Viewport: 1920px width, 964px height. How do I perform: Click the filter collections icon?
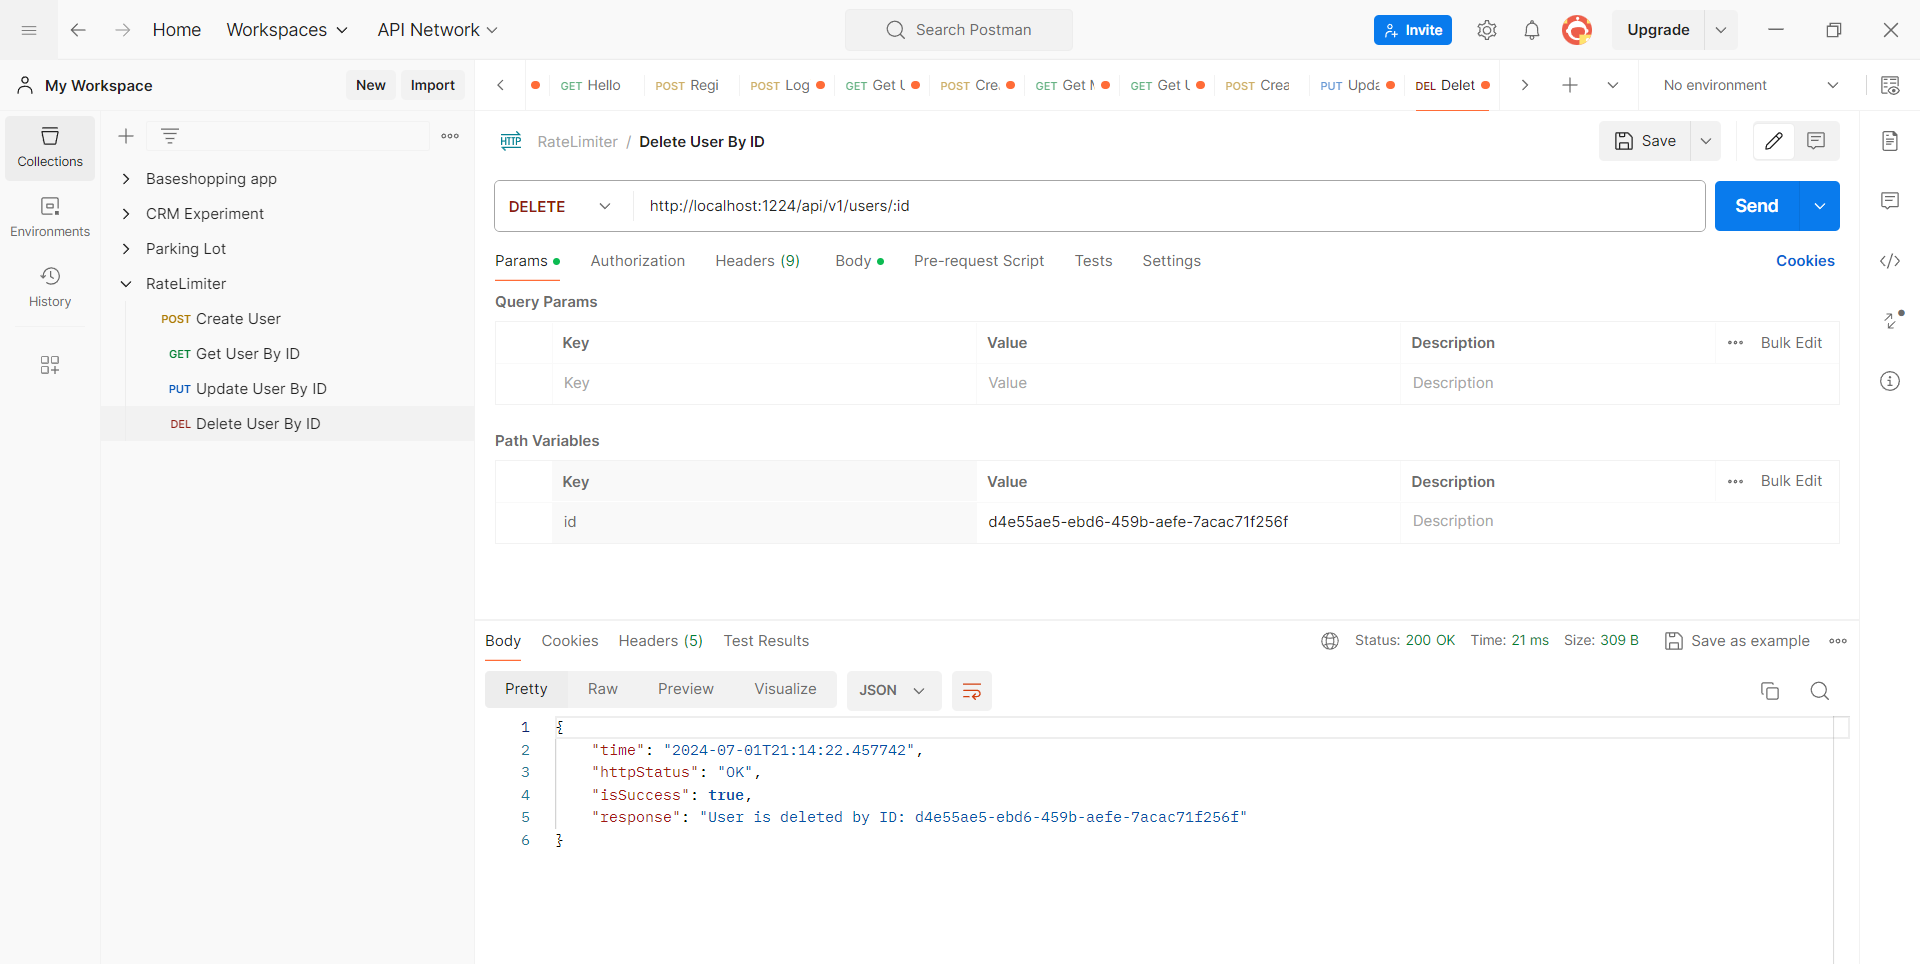pyautogui.click(x=170, y=136)
